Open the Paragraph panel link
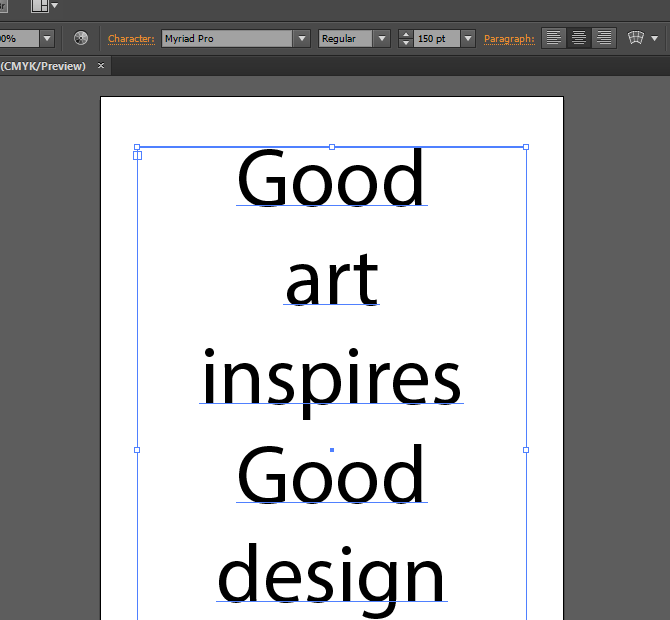 (x=509, y=39)
